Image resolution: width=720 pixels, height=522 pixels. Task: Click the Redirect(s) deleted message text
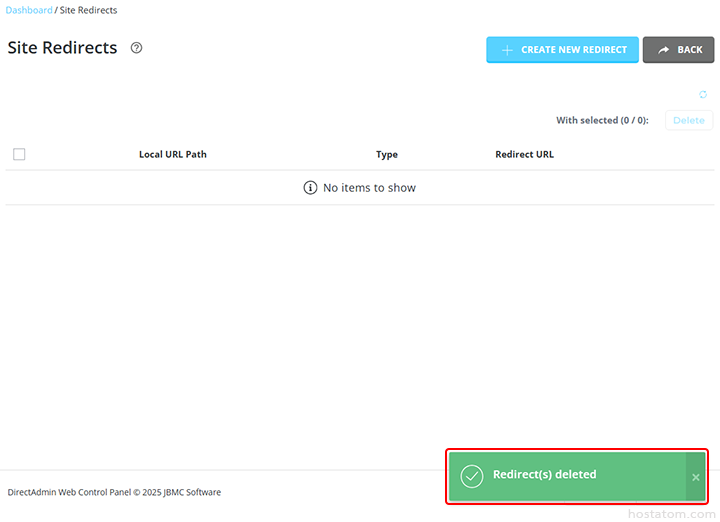[x=544, y=475]
